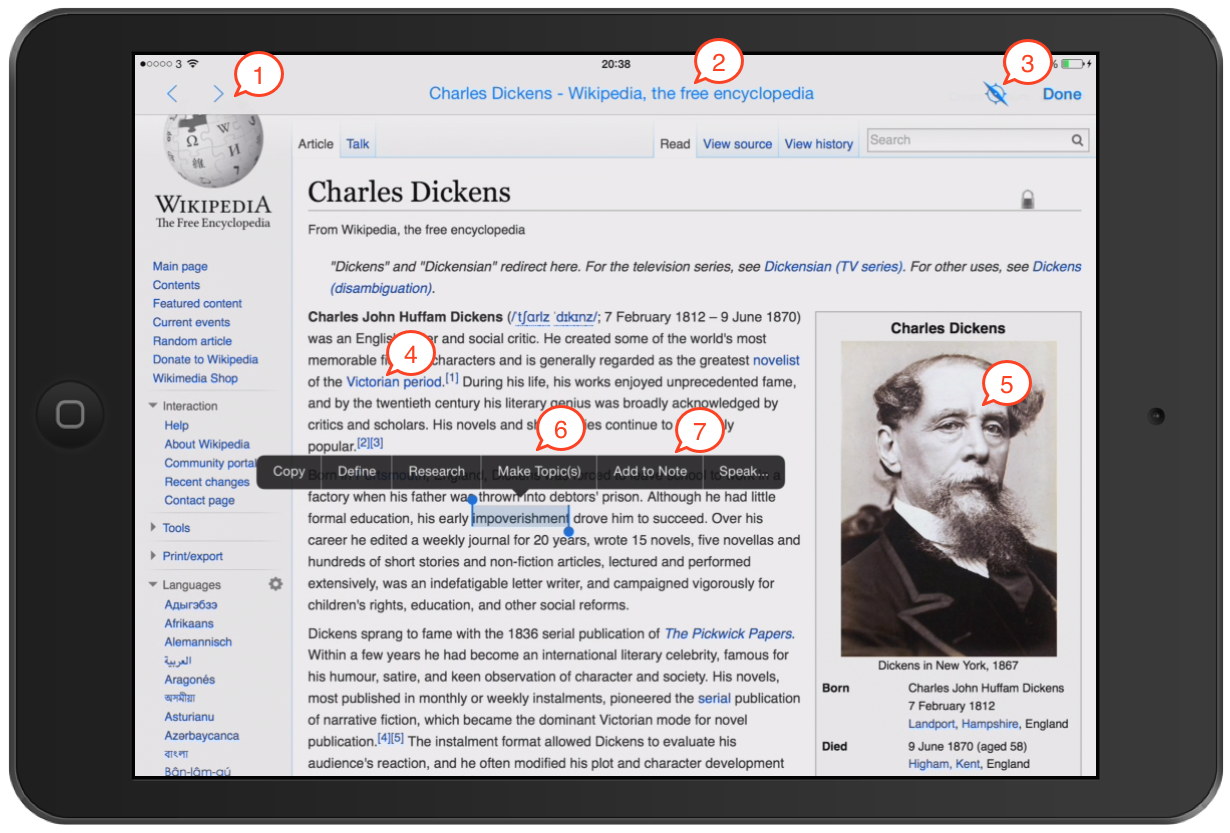The width and height of the screenshot is (1230, 833).
Task: Switch to the Article tab
Action: 316,144
